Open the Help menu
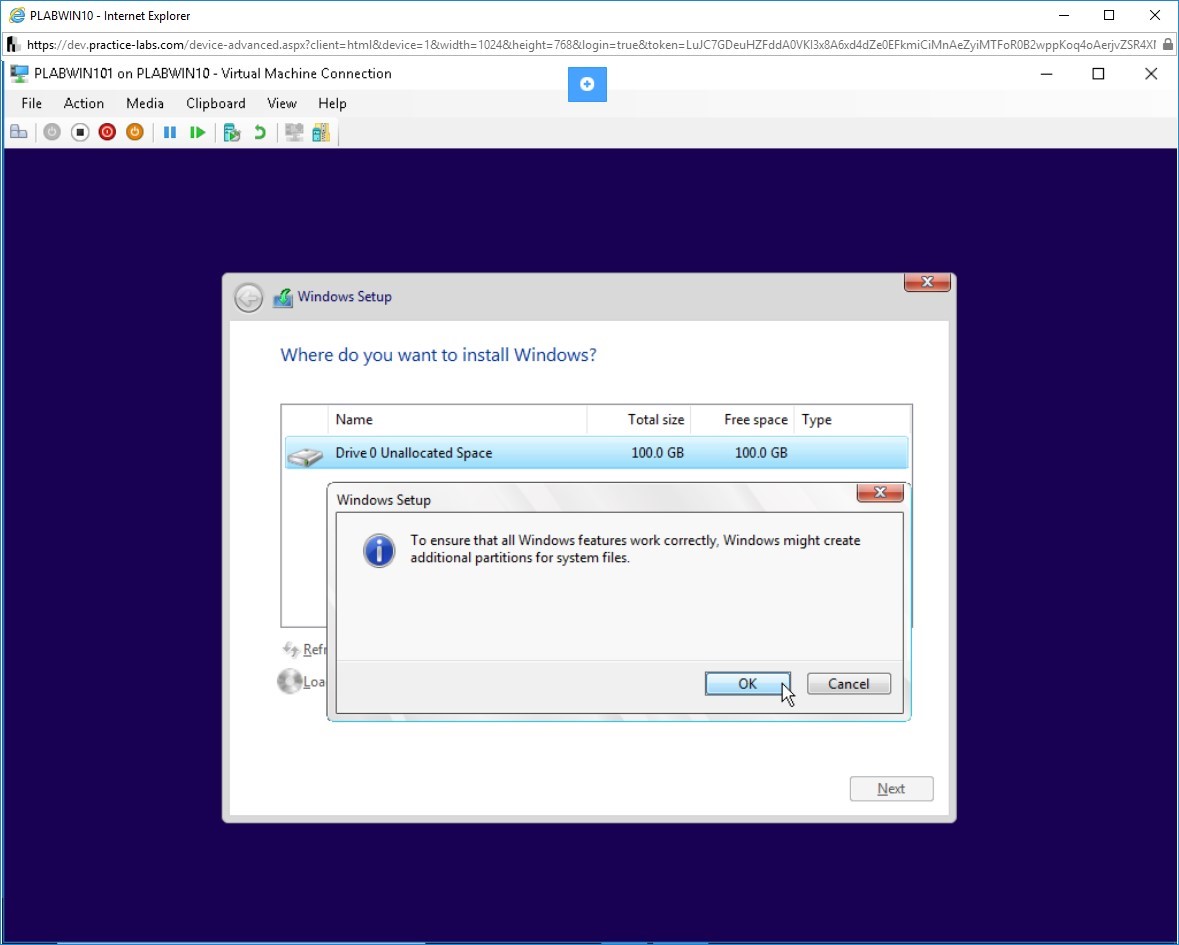The image size is (1179, 945). (332, 104)
